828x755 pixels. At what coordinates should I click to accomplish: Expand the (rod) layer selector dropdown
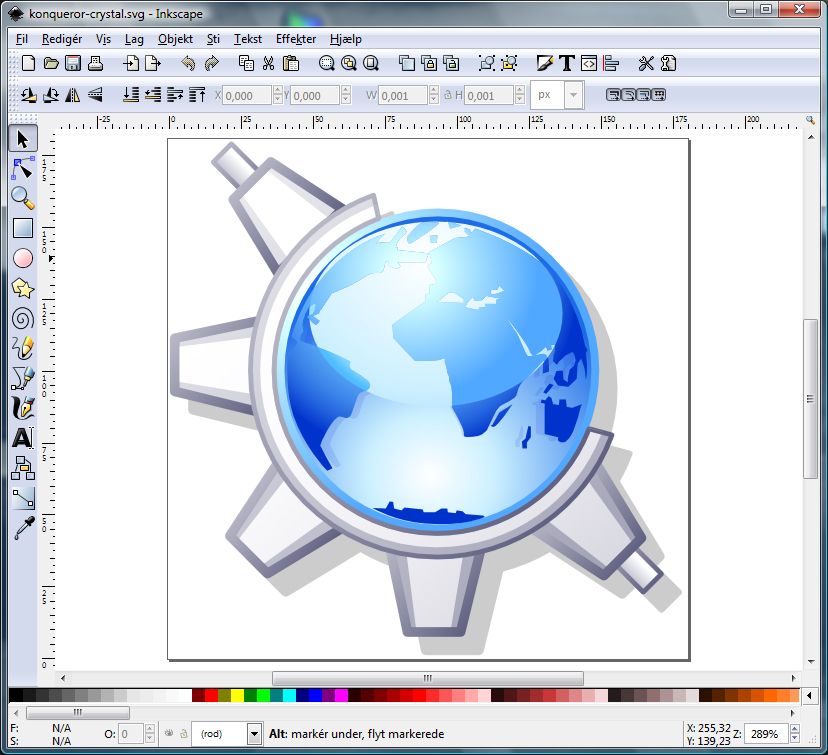click(x=254, y=734)
